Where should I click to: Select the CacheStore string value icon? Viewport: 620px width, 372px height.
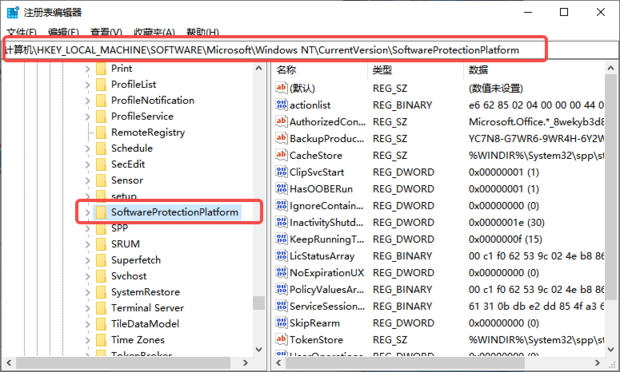point(281,155)
